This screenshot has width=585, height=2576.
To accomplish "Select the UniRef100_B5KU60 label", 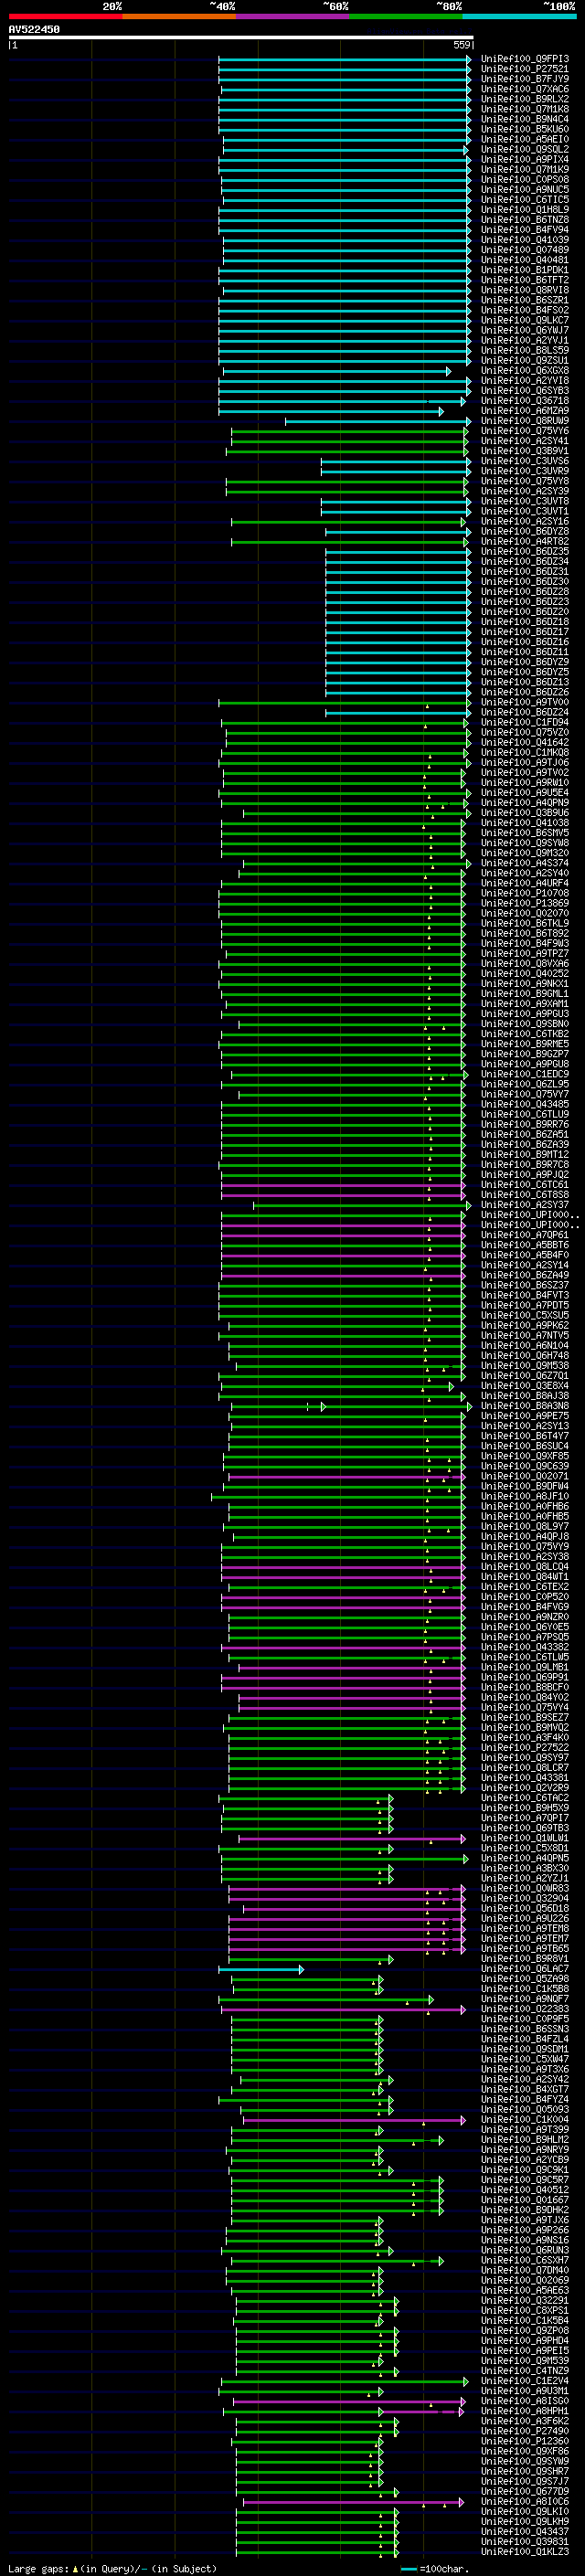I will pos(525,129).
